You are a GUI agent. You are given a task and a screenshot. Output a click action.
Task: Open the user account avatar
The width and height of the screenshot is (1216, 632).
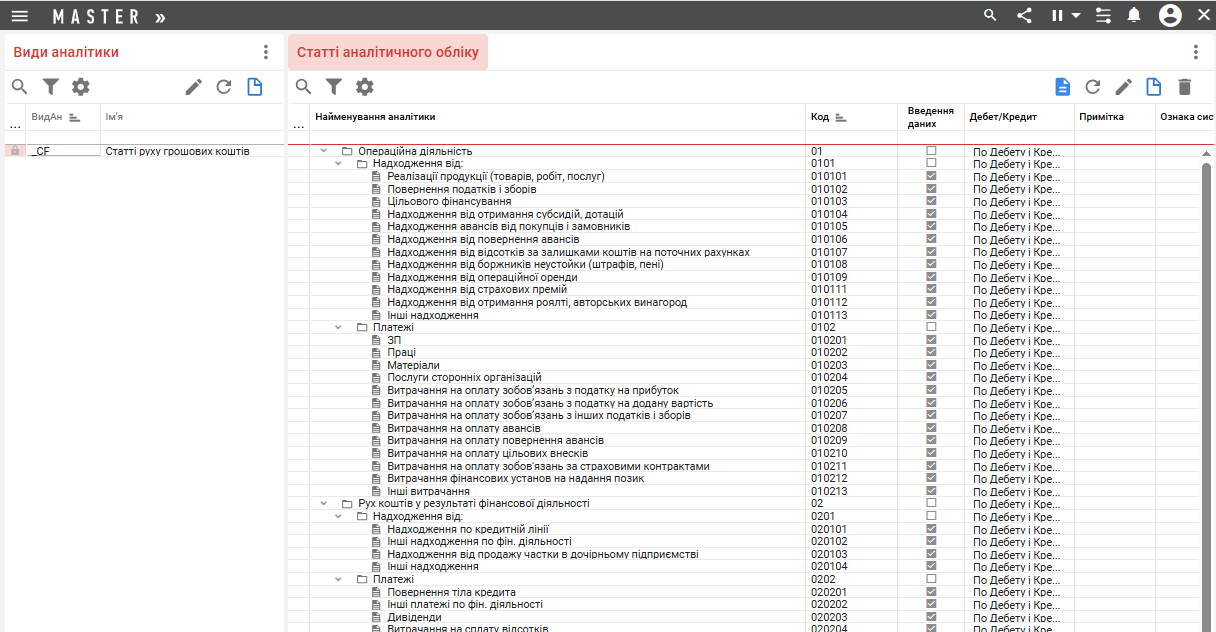point(1171,15)
